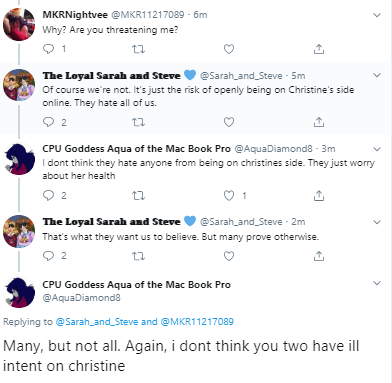Open @MKR11217089 mention link
The width and height of the screenshot is (392, 383).
197,322
